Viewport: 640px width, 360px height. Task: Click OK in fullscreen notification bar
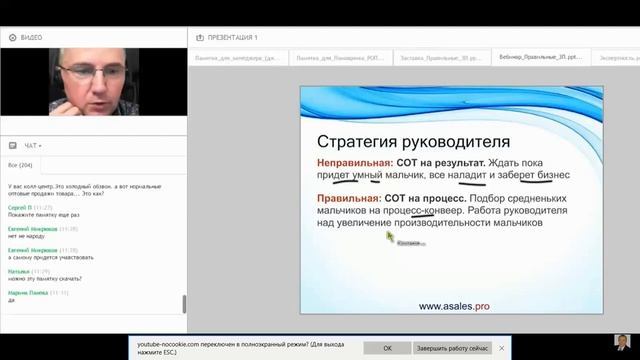pos(387,348)
